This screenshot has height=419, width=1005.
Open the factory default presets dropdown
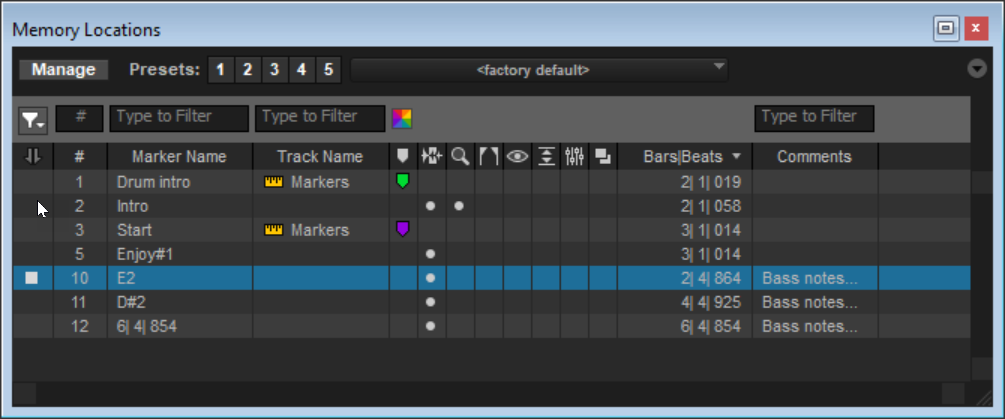pos(538,70)
